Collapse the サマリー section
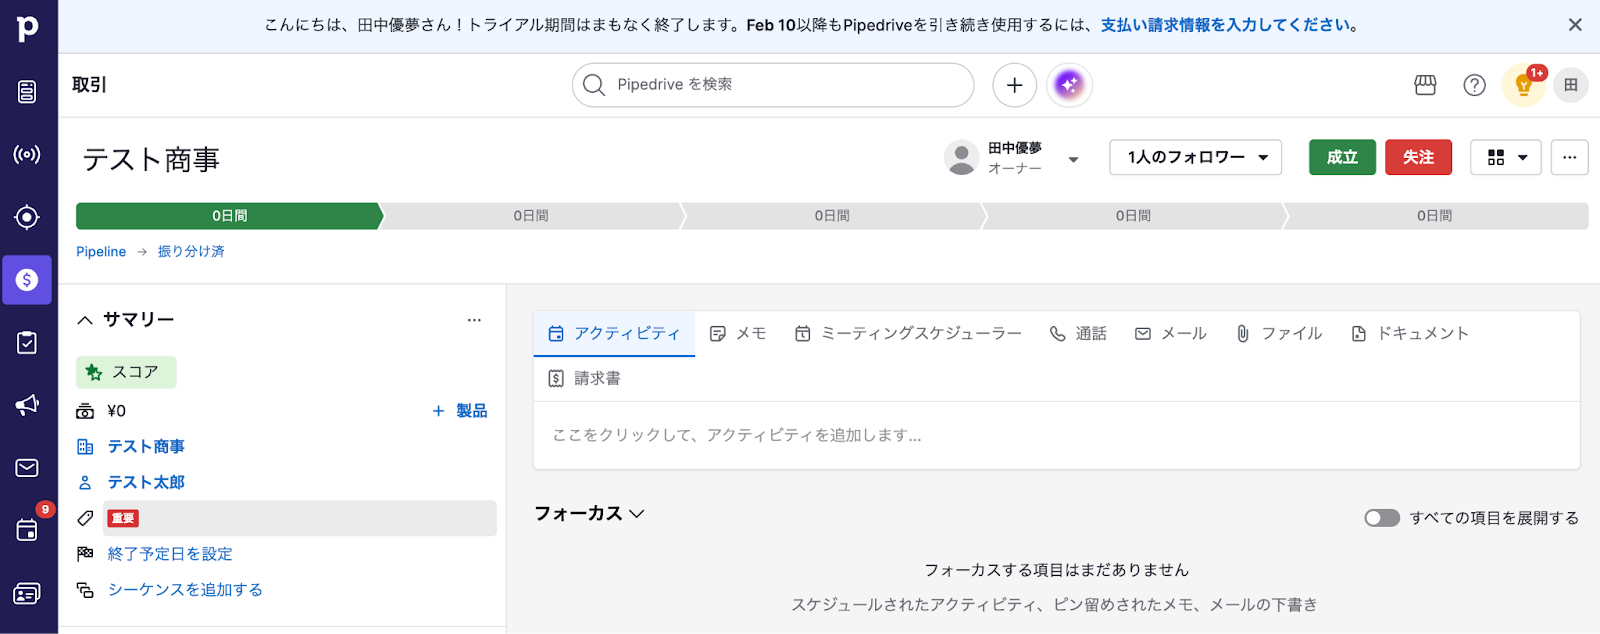This screenshot has width=1600, height=634. (85, 320)
